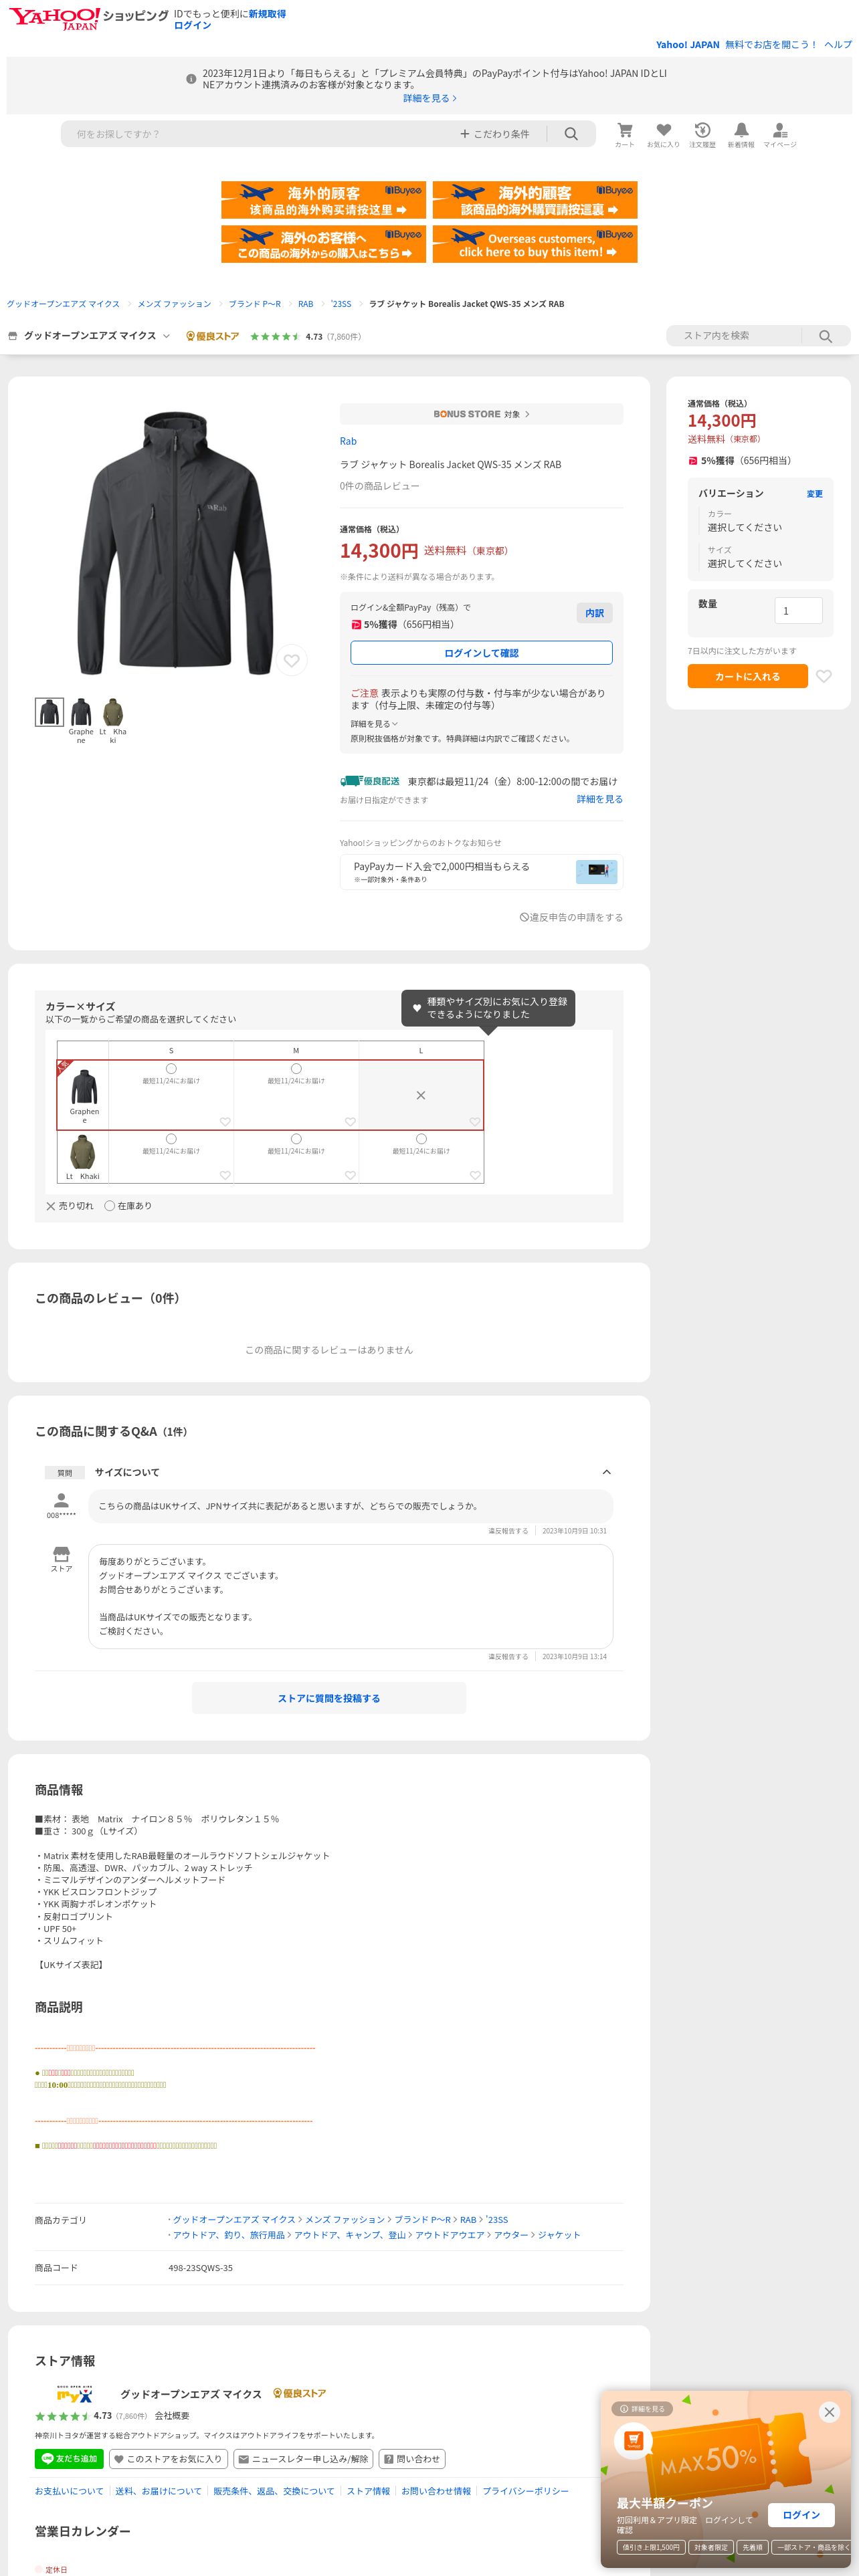Screen dimensions: 859x2576
Task: Click the store MYX logo in store info
Action: [75, 2394]
